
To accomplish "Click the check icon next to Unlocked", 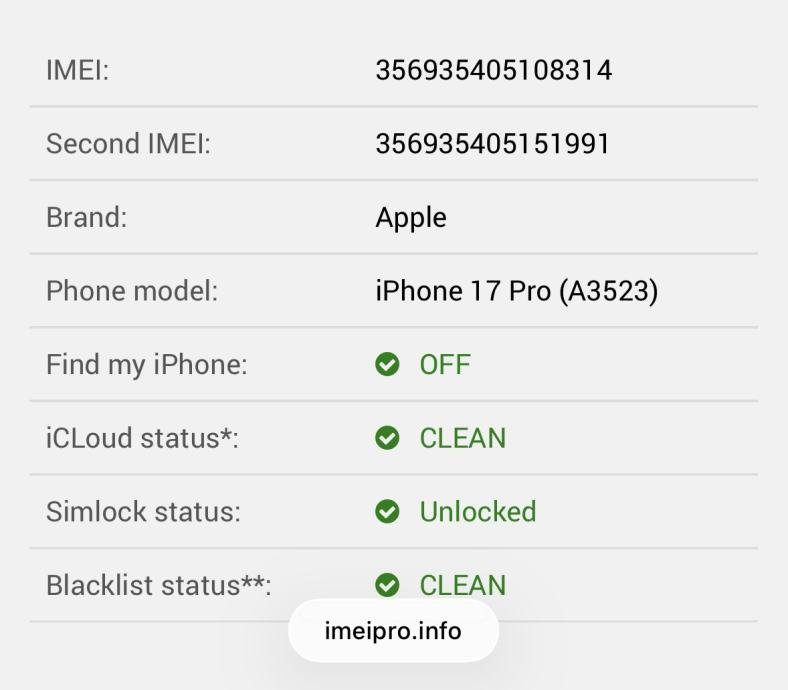I will point(387,512).
